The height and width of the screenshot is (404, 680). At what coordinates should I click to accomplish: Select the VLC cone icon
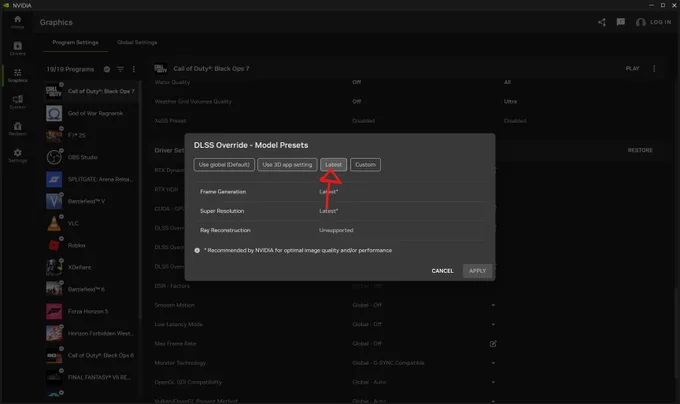point(54,223)
